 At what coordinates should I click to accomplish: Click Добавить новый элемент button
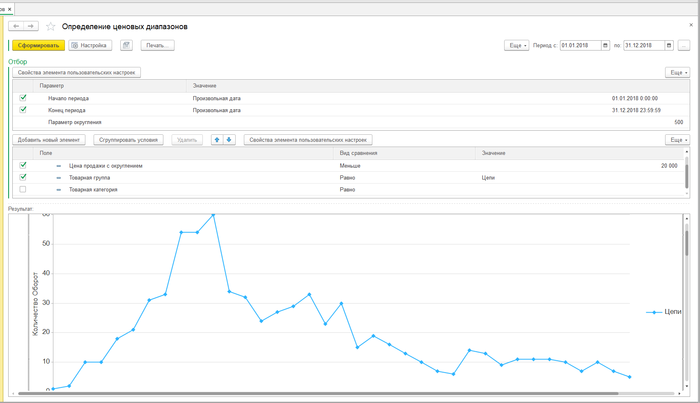coord(50,140)
